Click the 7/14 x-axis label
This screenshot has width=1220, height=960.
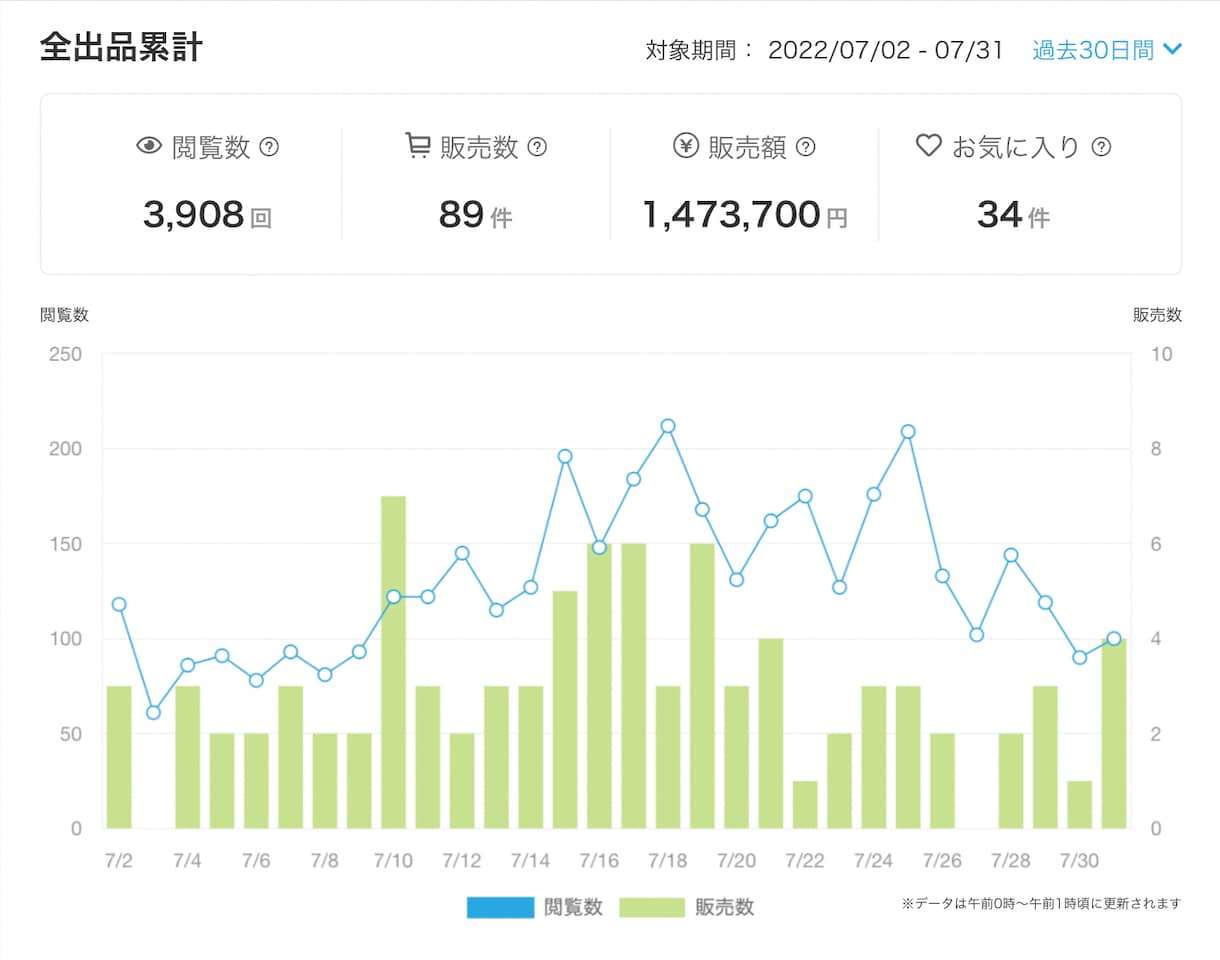pos(530,860)
